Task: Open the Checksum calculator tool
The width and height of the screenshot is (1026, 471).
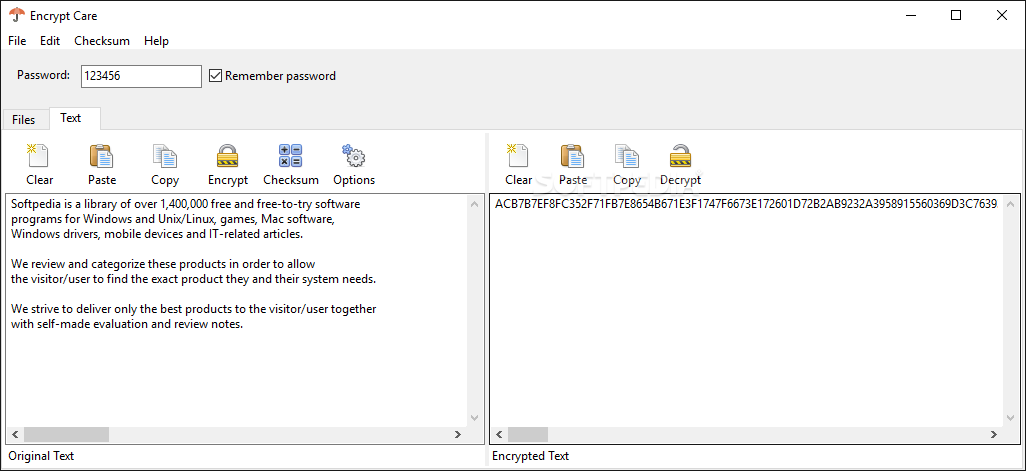Action: pos(291,166)
